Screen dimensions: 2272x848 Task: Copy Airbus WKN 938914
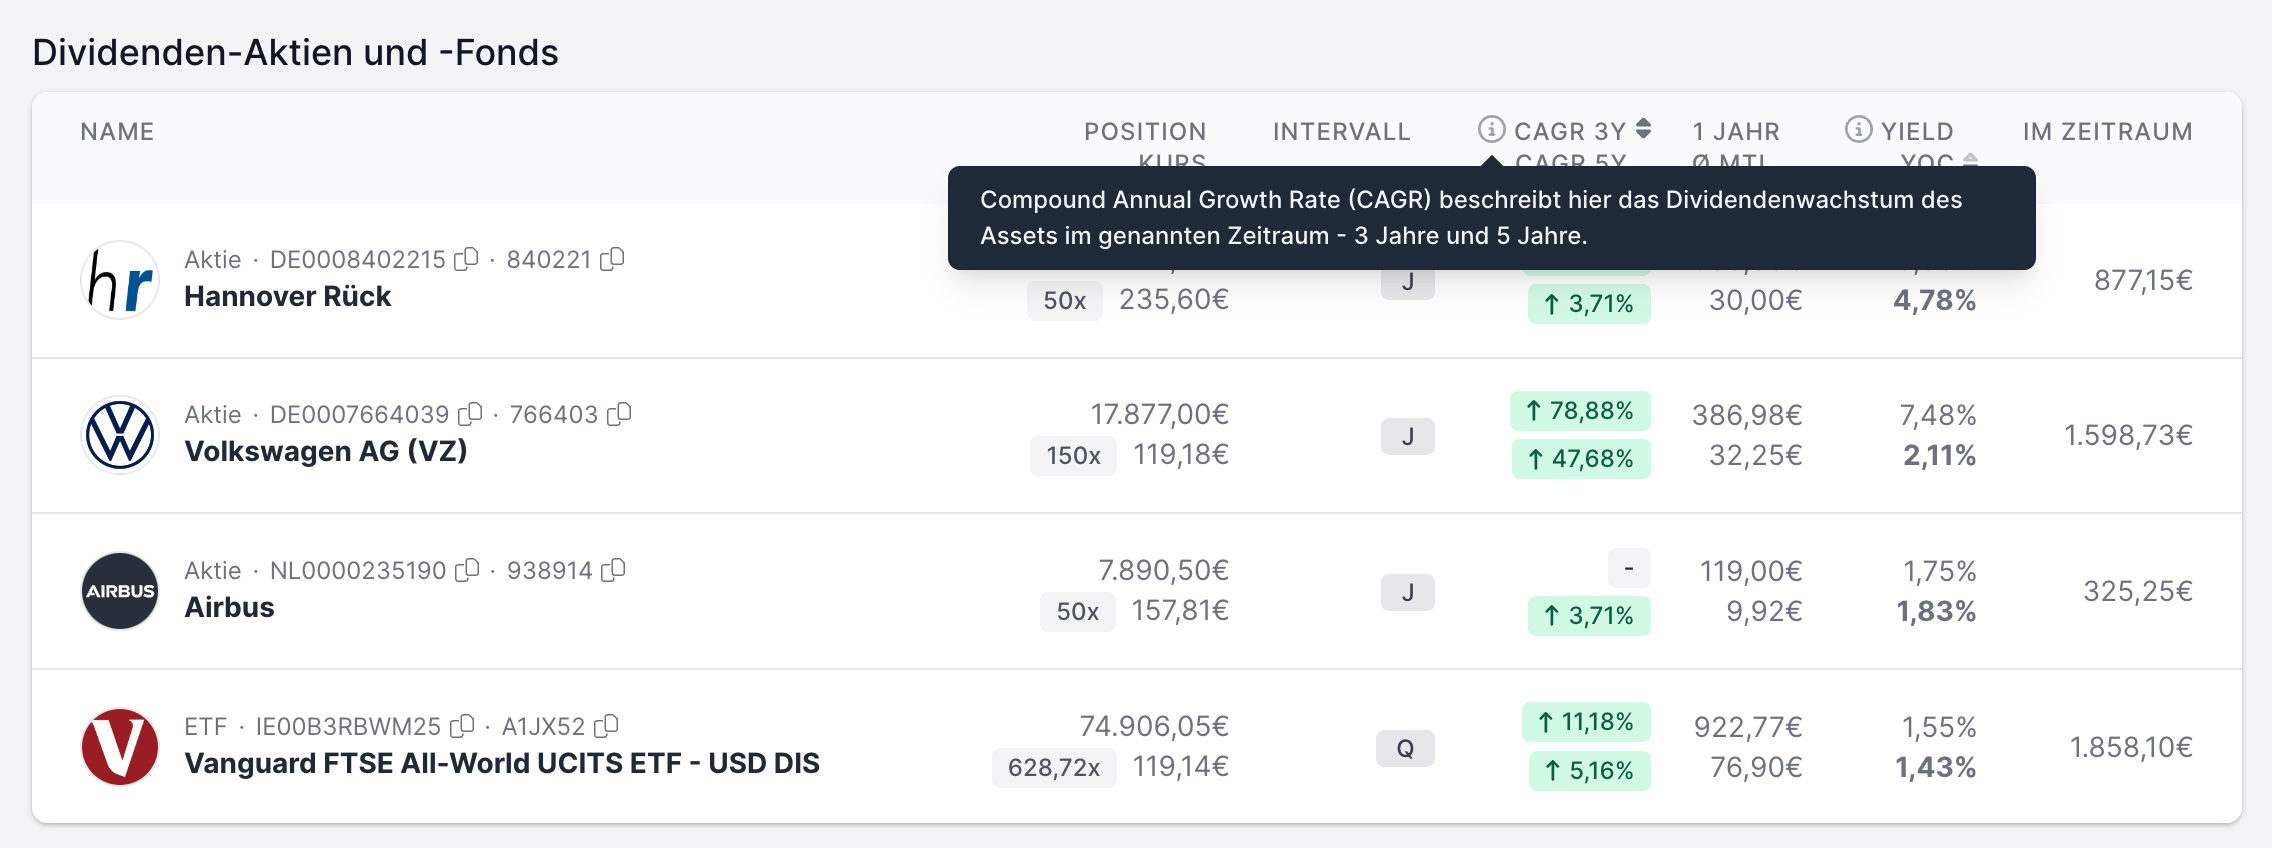click(613, 570)
